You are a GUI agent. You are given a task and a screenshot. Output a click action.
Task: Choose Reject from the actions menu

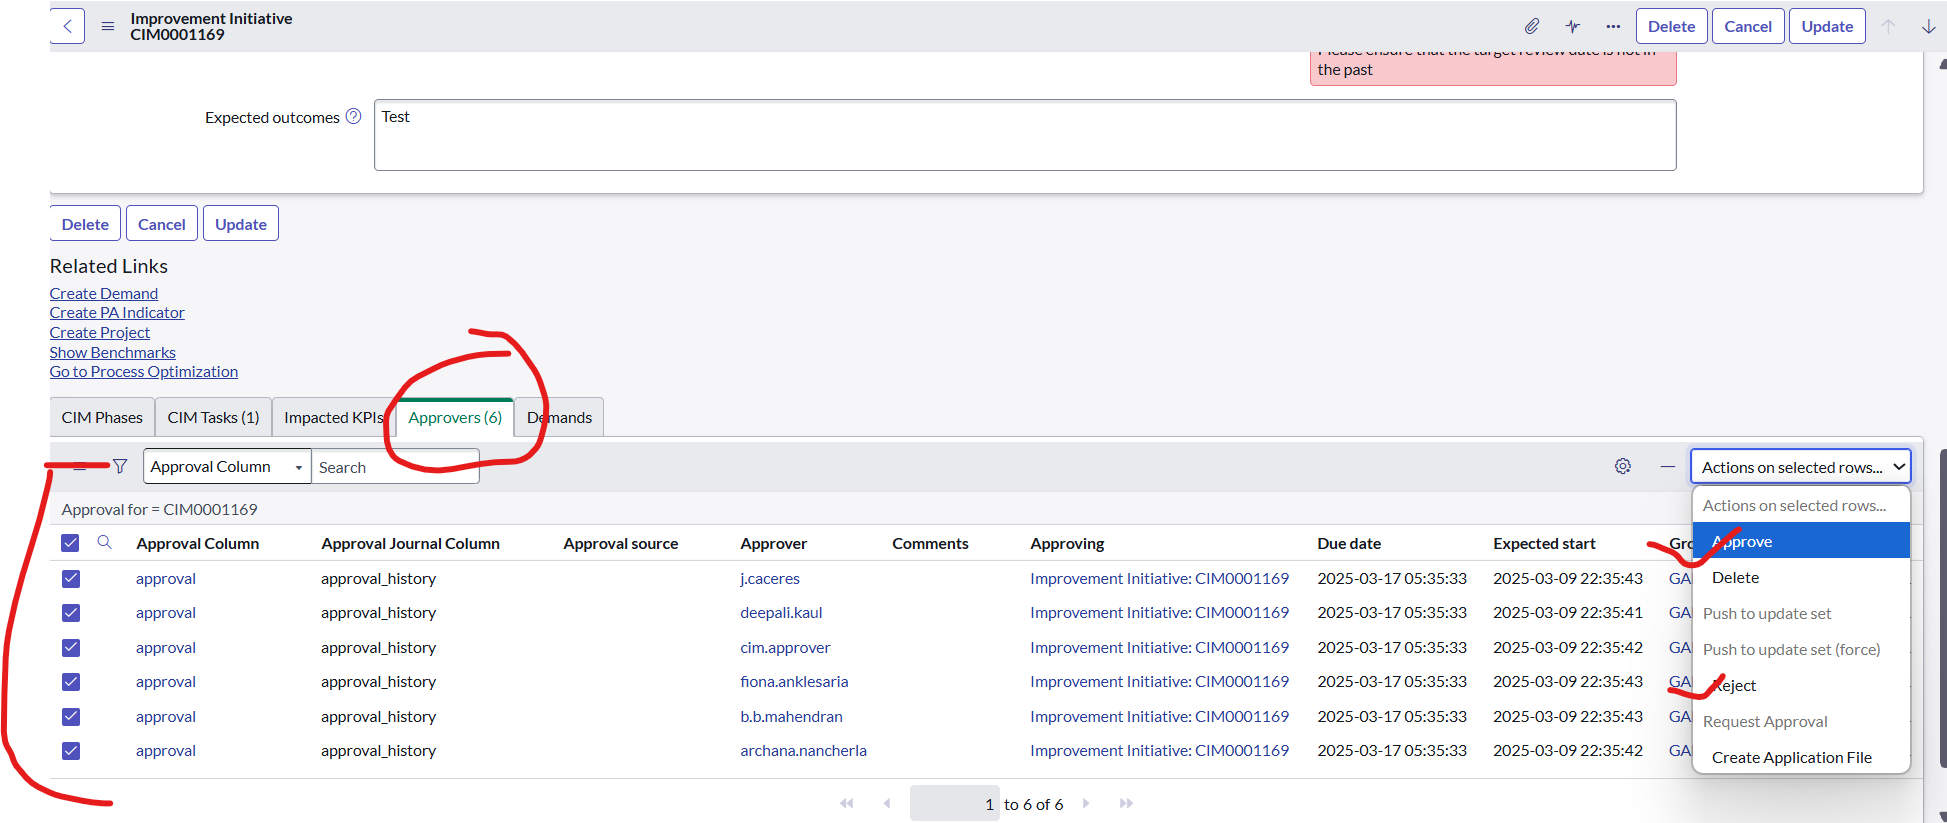(x=1801, y=685)
